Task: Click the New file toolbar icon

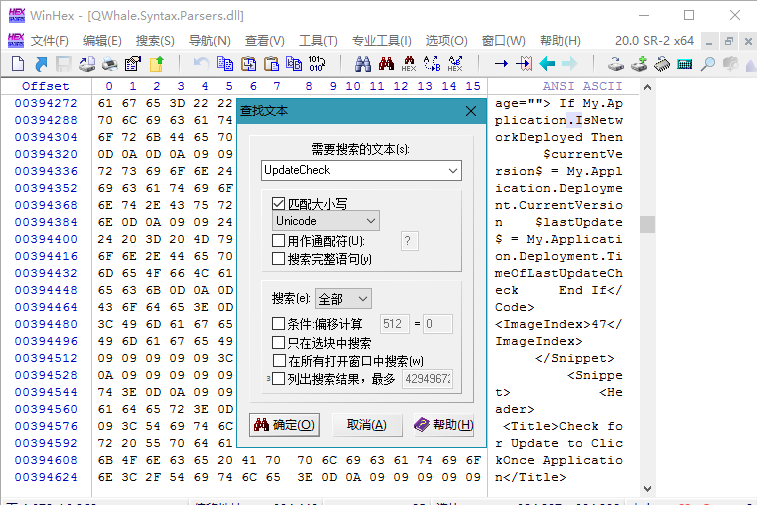Action: pos(18,63)
